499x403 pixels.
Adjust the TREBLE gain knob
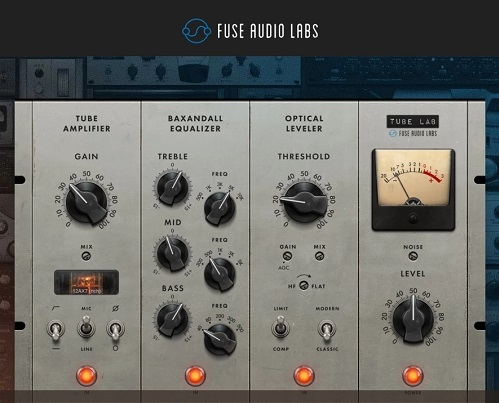[172, 188]
